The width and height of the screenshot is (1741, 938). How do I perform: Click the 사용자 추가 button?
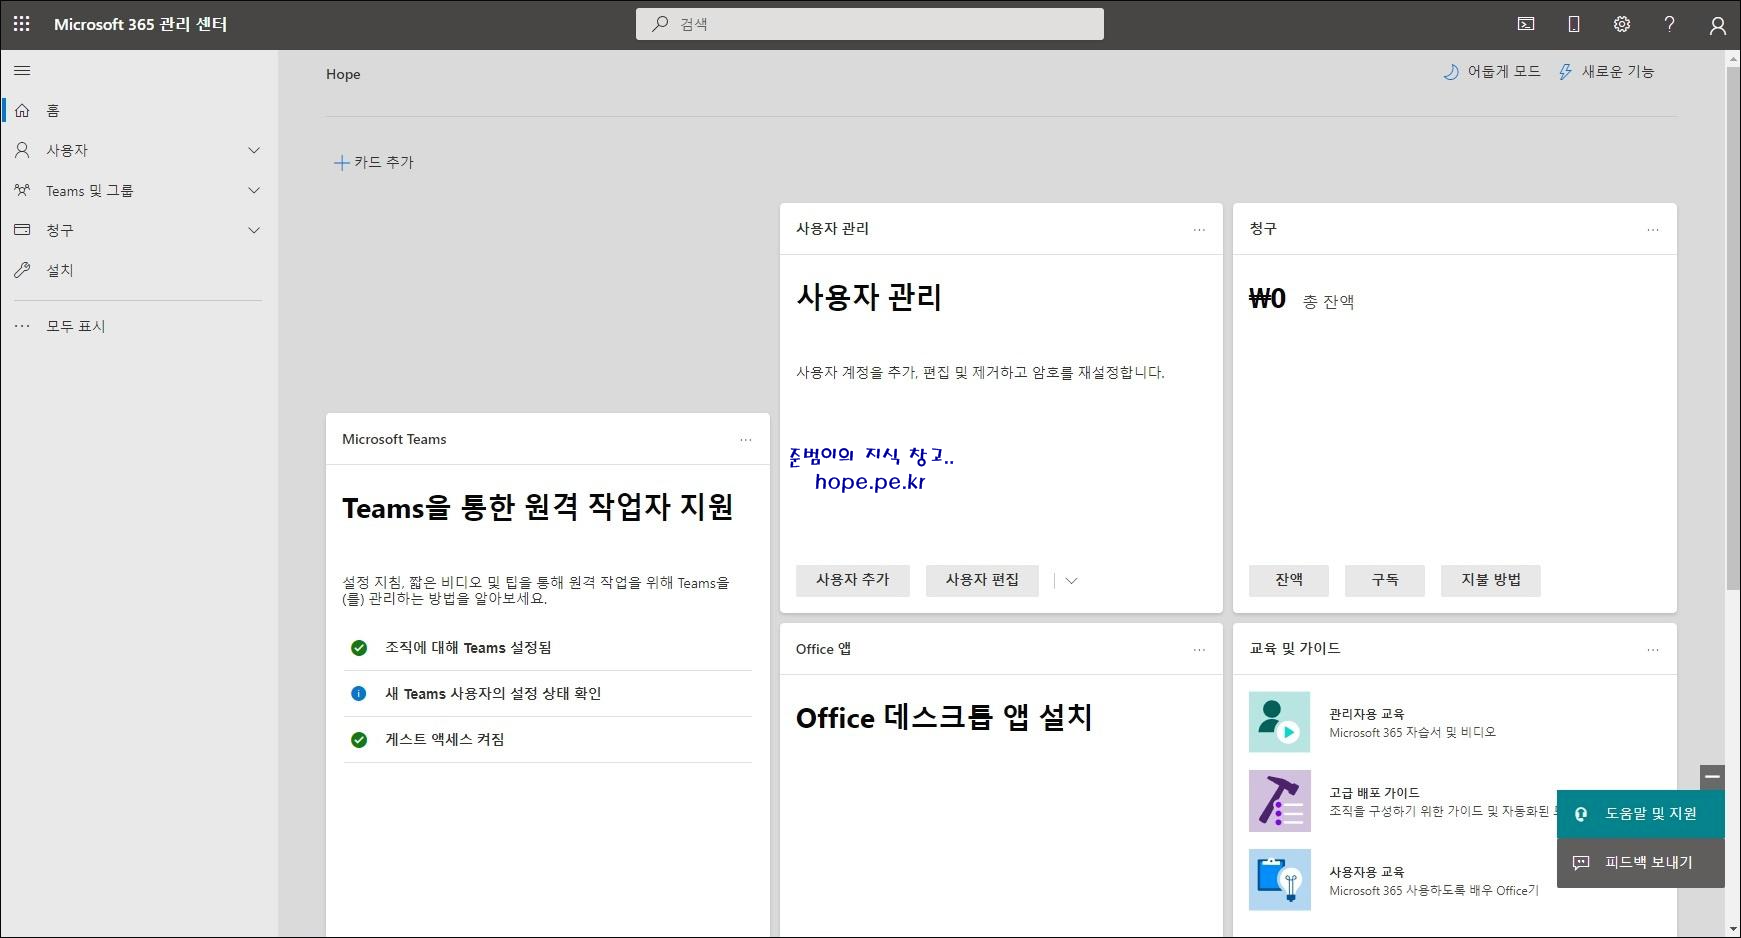853,580
